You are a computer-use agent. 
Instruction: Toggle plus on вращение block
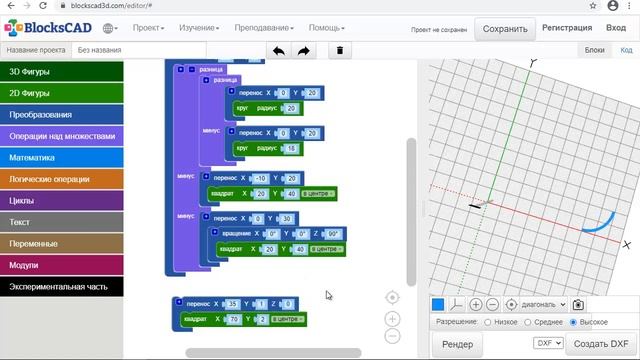click(x=215, y=232)
